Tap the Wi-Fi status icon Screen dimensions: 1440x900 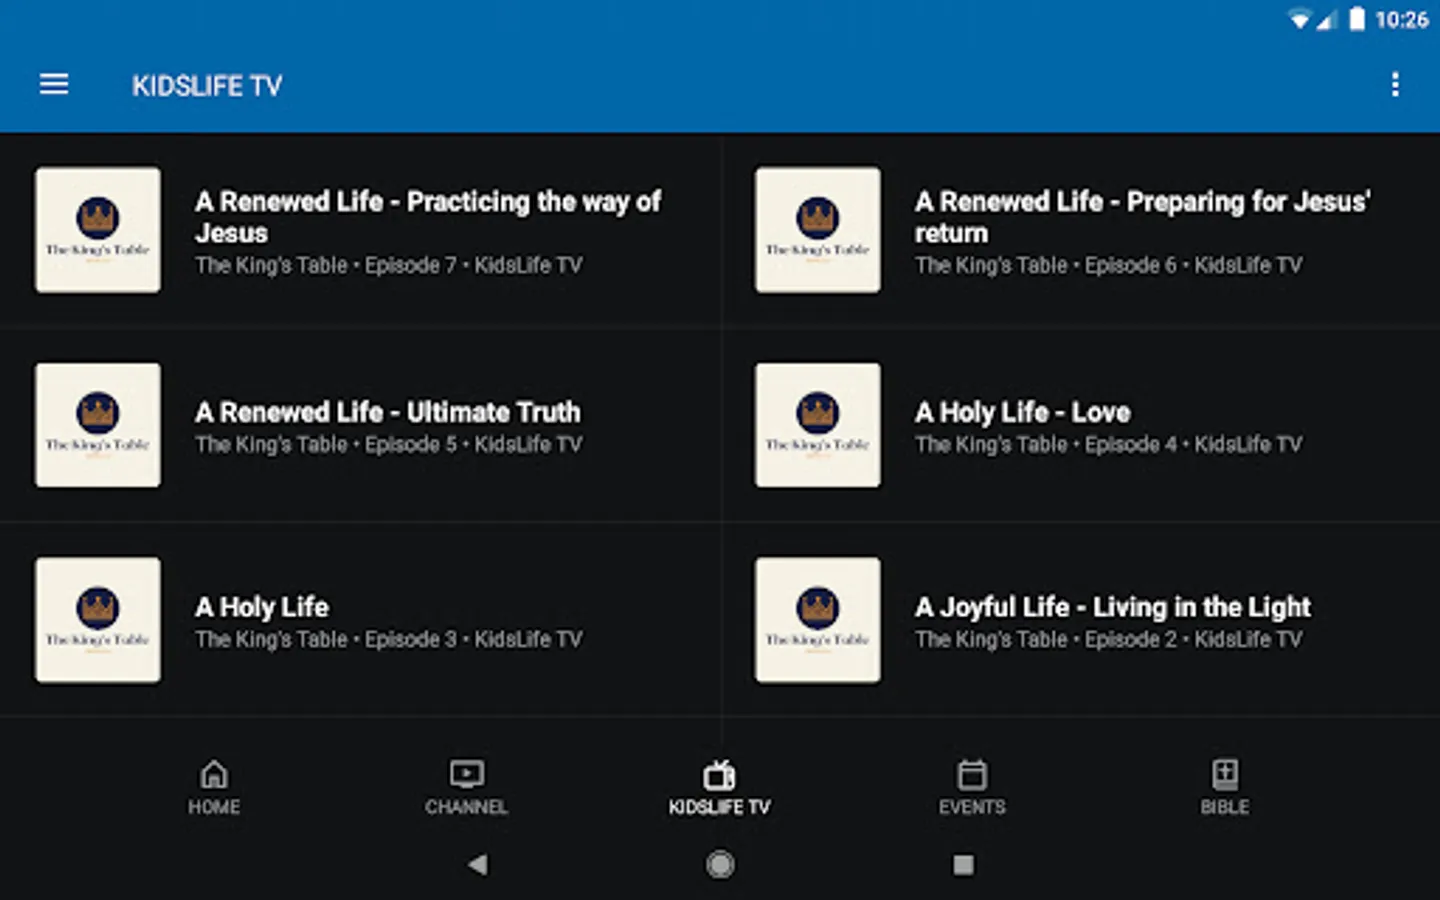pyautogui.click(x=1299, y=20)
